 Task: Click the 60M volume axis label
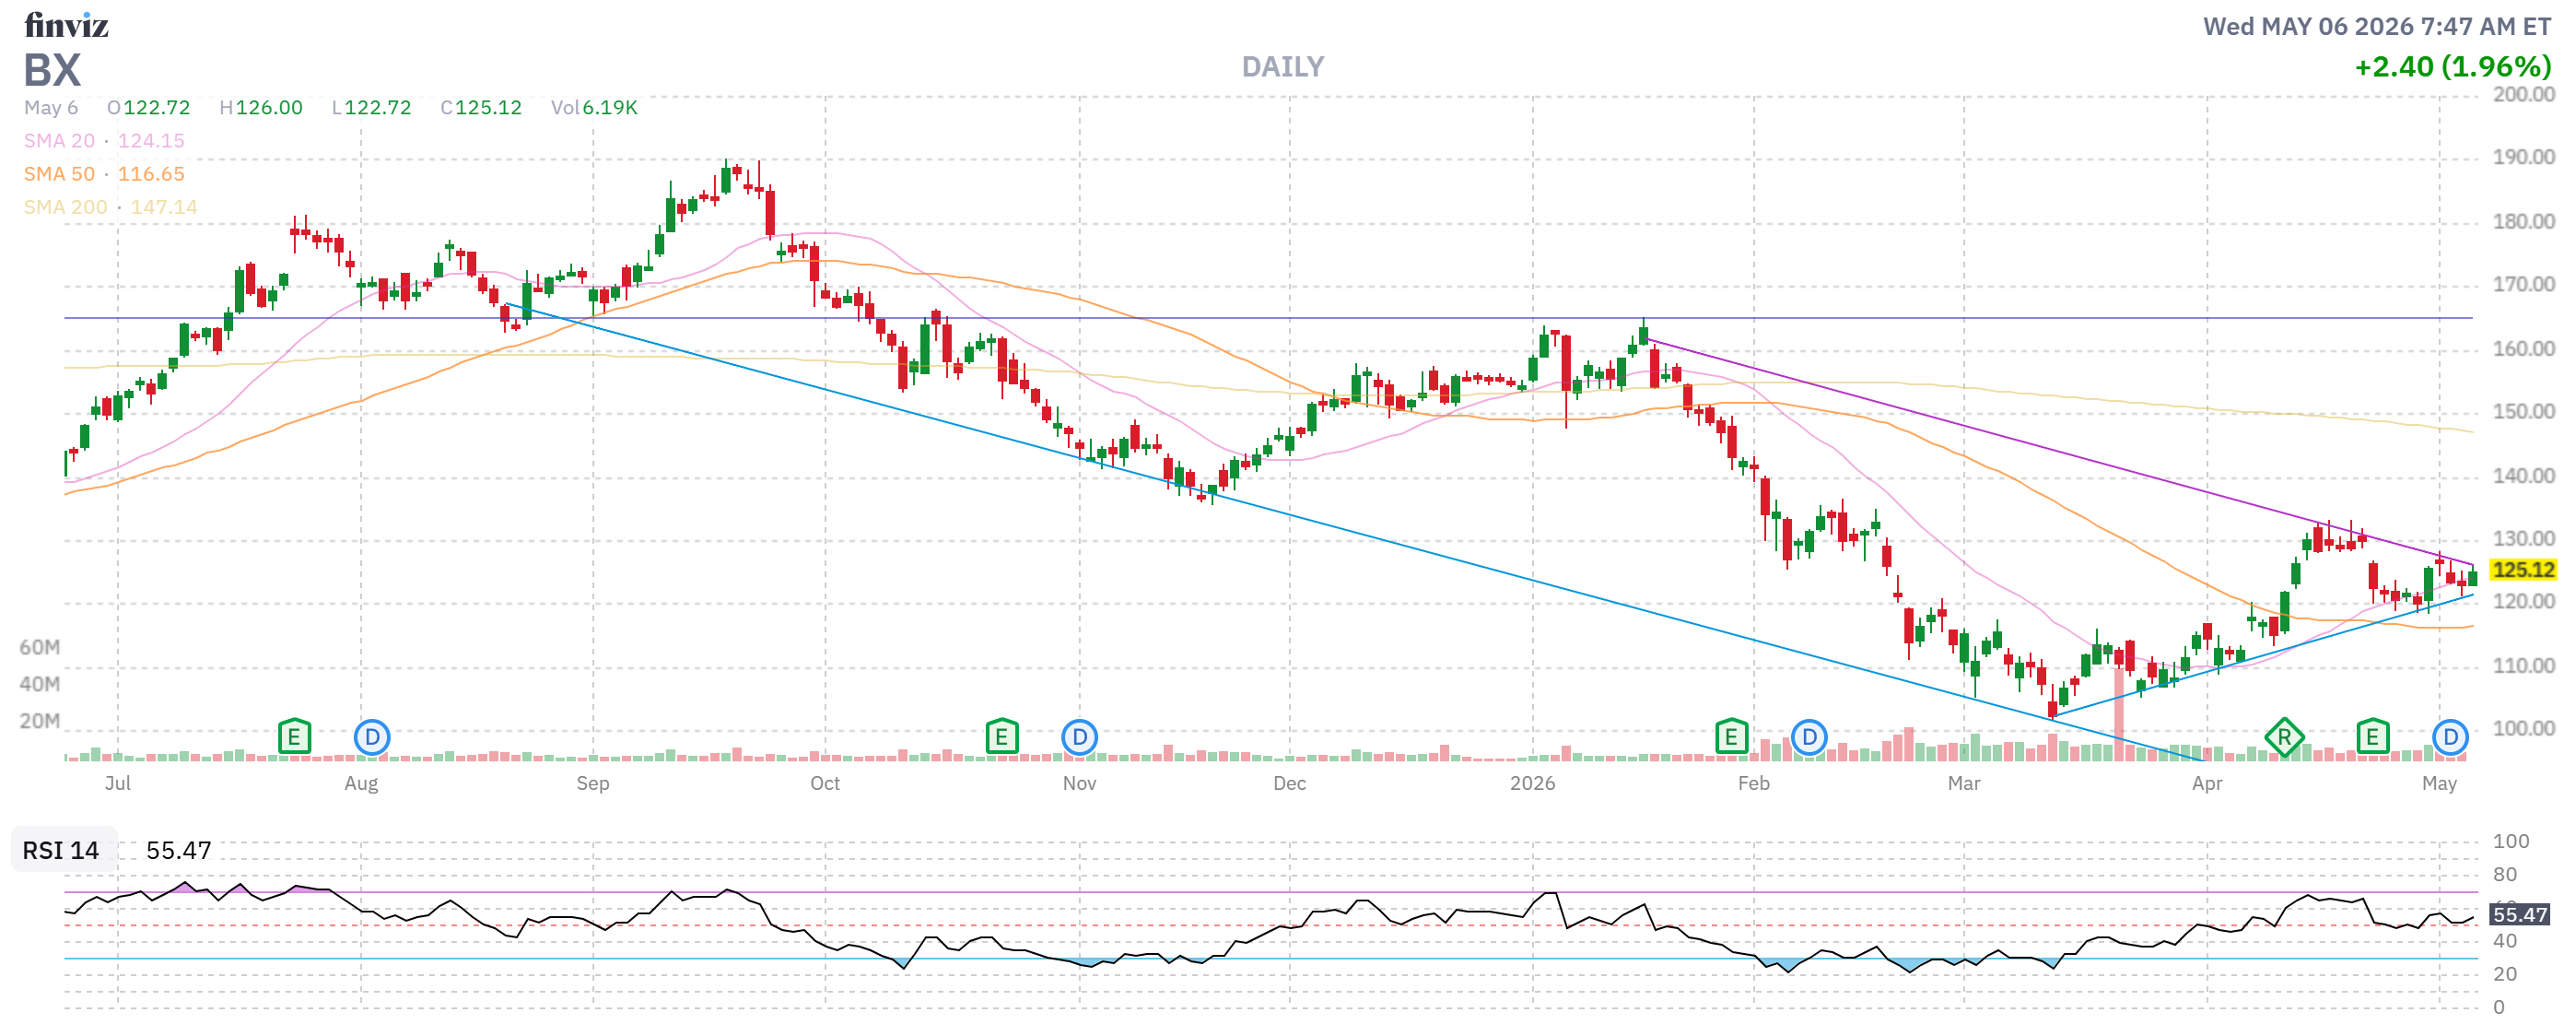click(40, 648)
